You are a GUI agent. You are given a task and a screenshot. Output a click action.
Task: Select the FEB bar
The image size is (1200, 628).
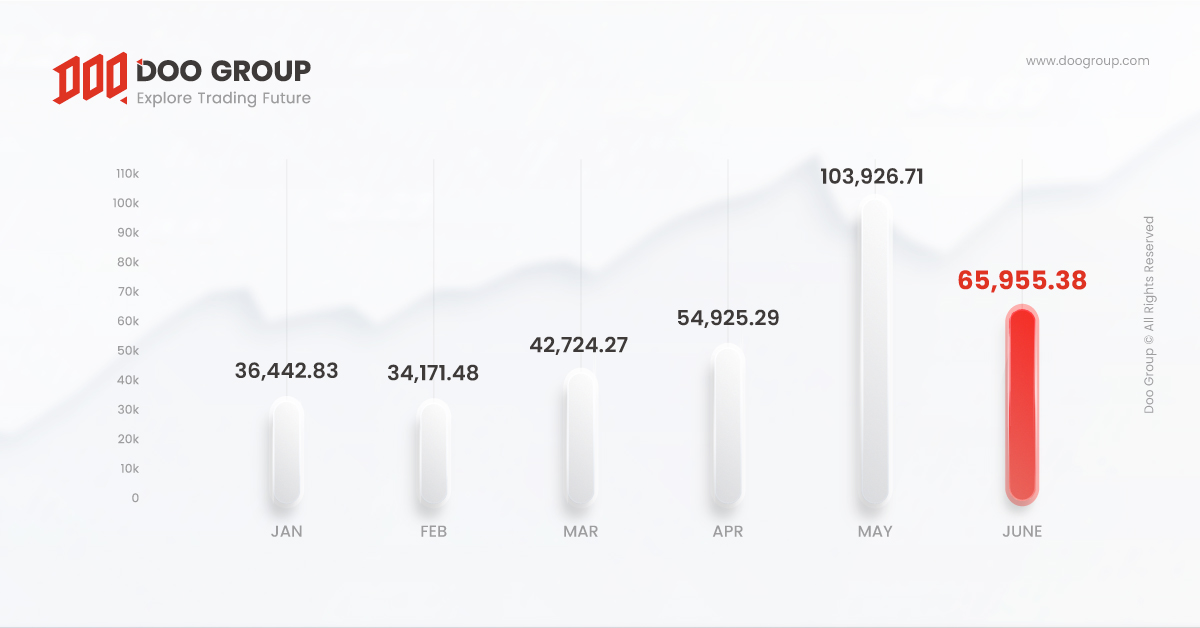(434, 452)
